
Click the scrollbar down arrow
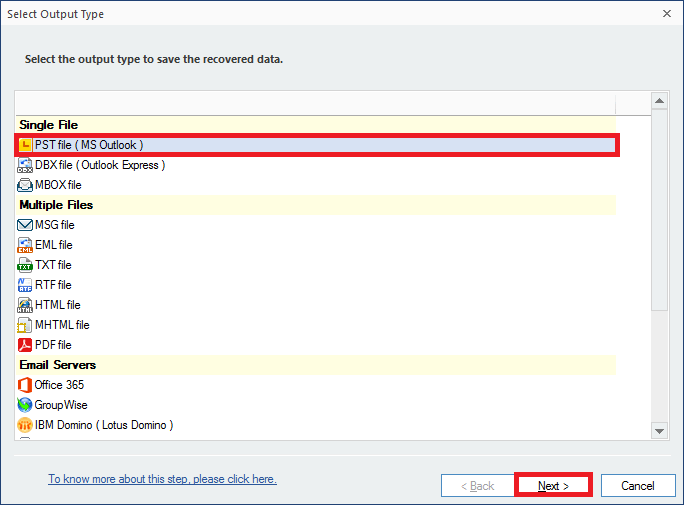click(x=660, y=431)
